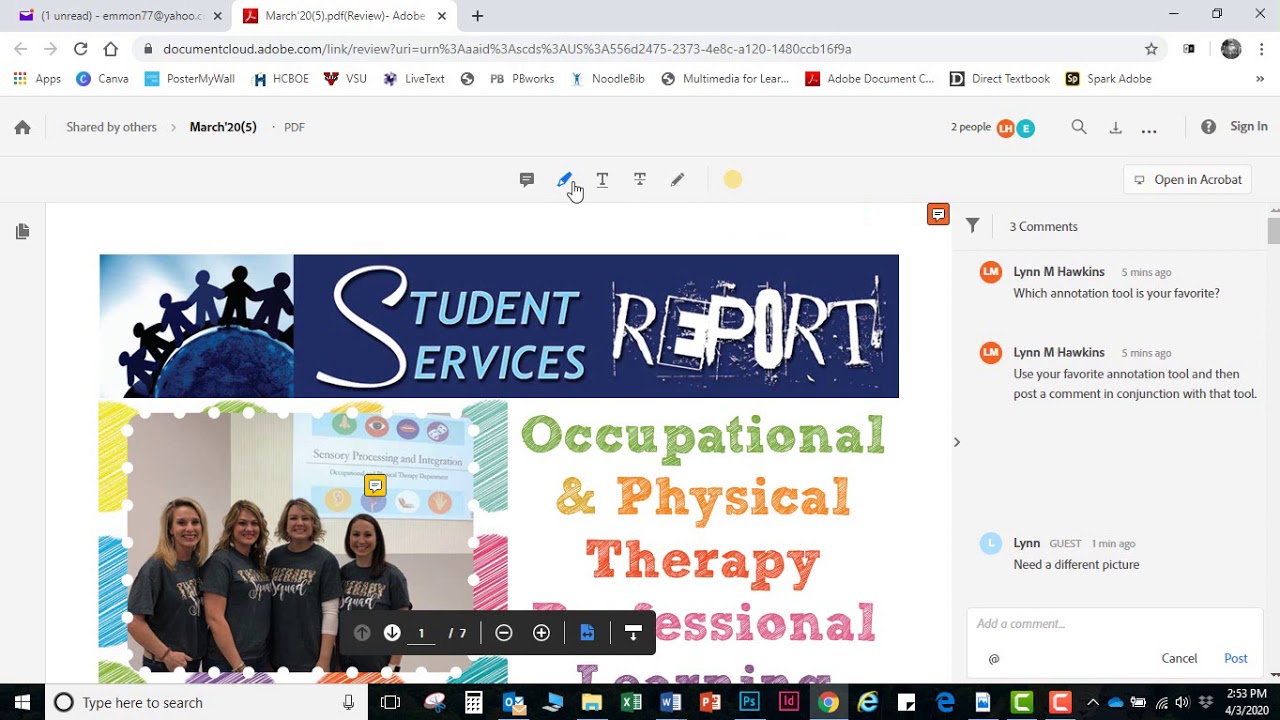
Task: Open the yellow annotation color picker
Action: (733, 180)
